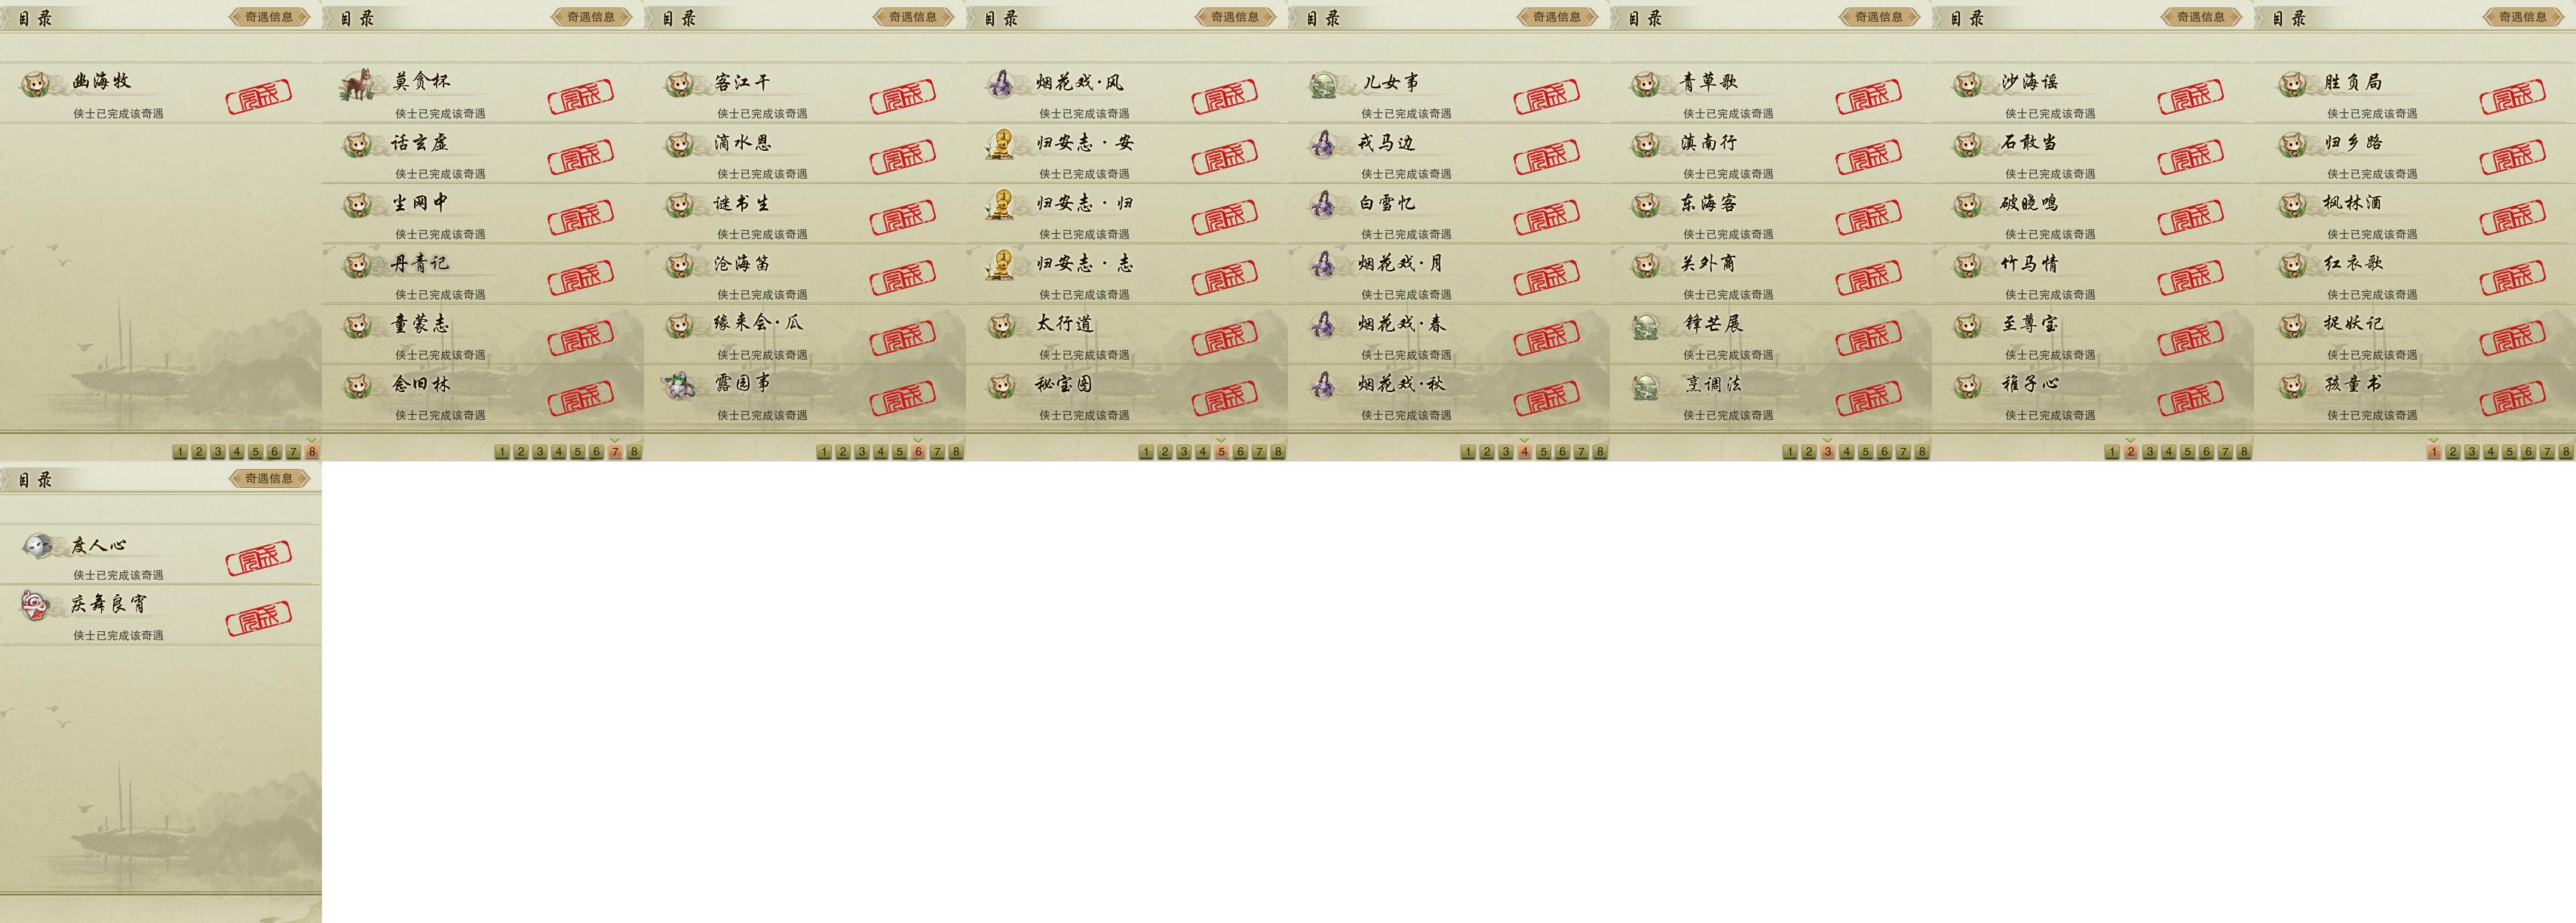Open 奇遇信息 in the panel listing 度人心

[269, 478]
